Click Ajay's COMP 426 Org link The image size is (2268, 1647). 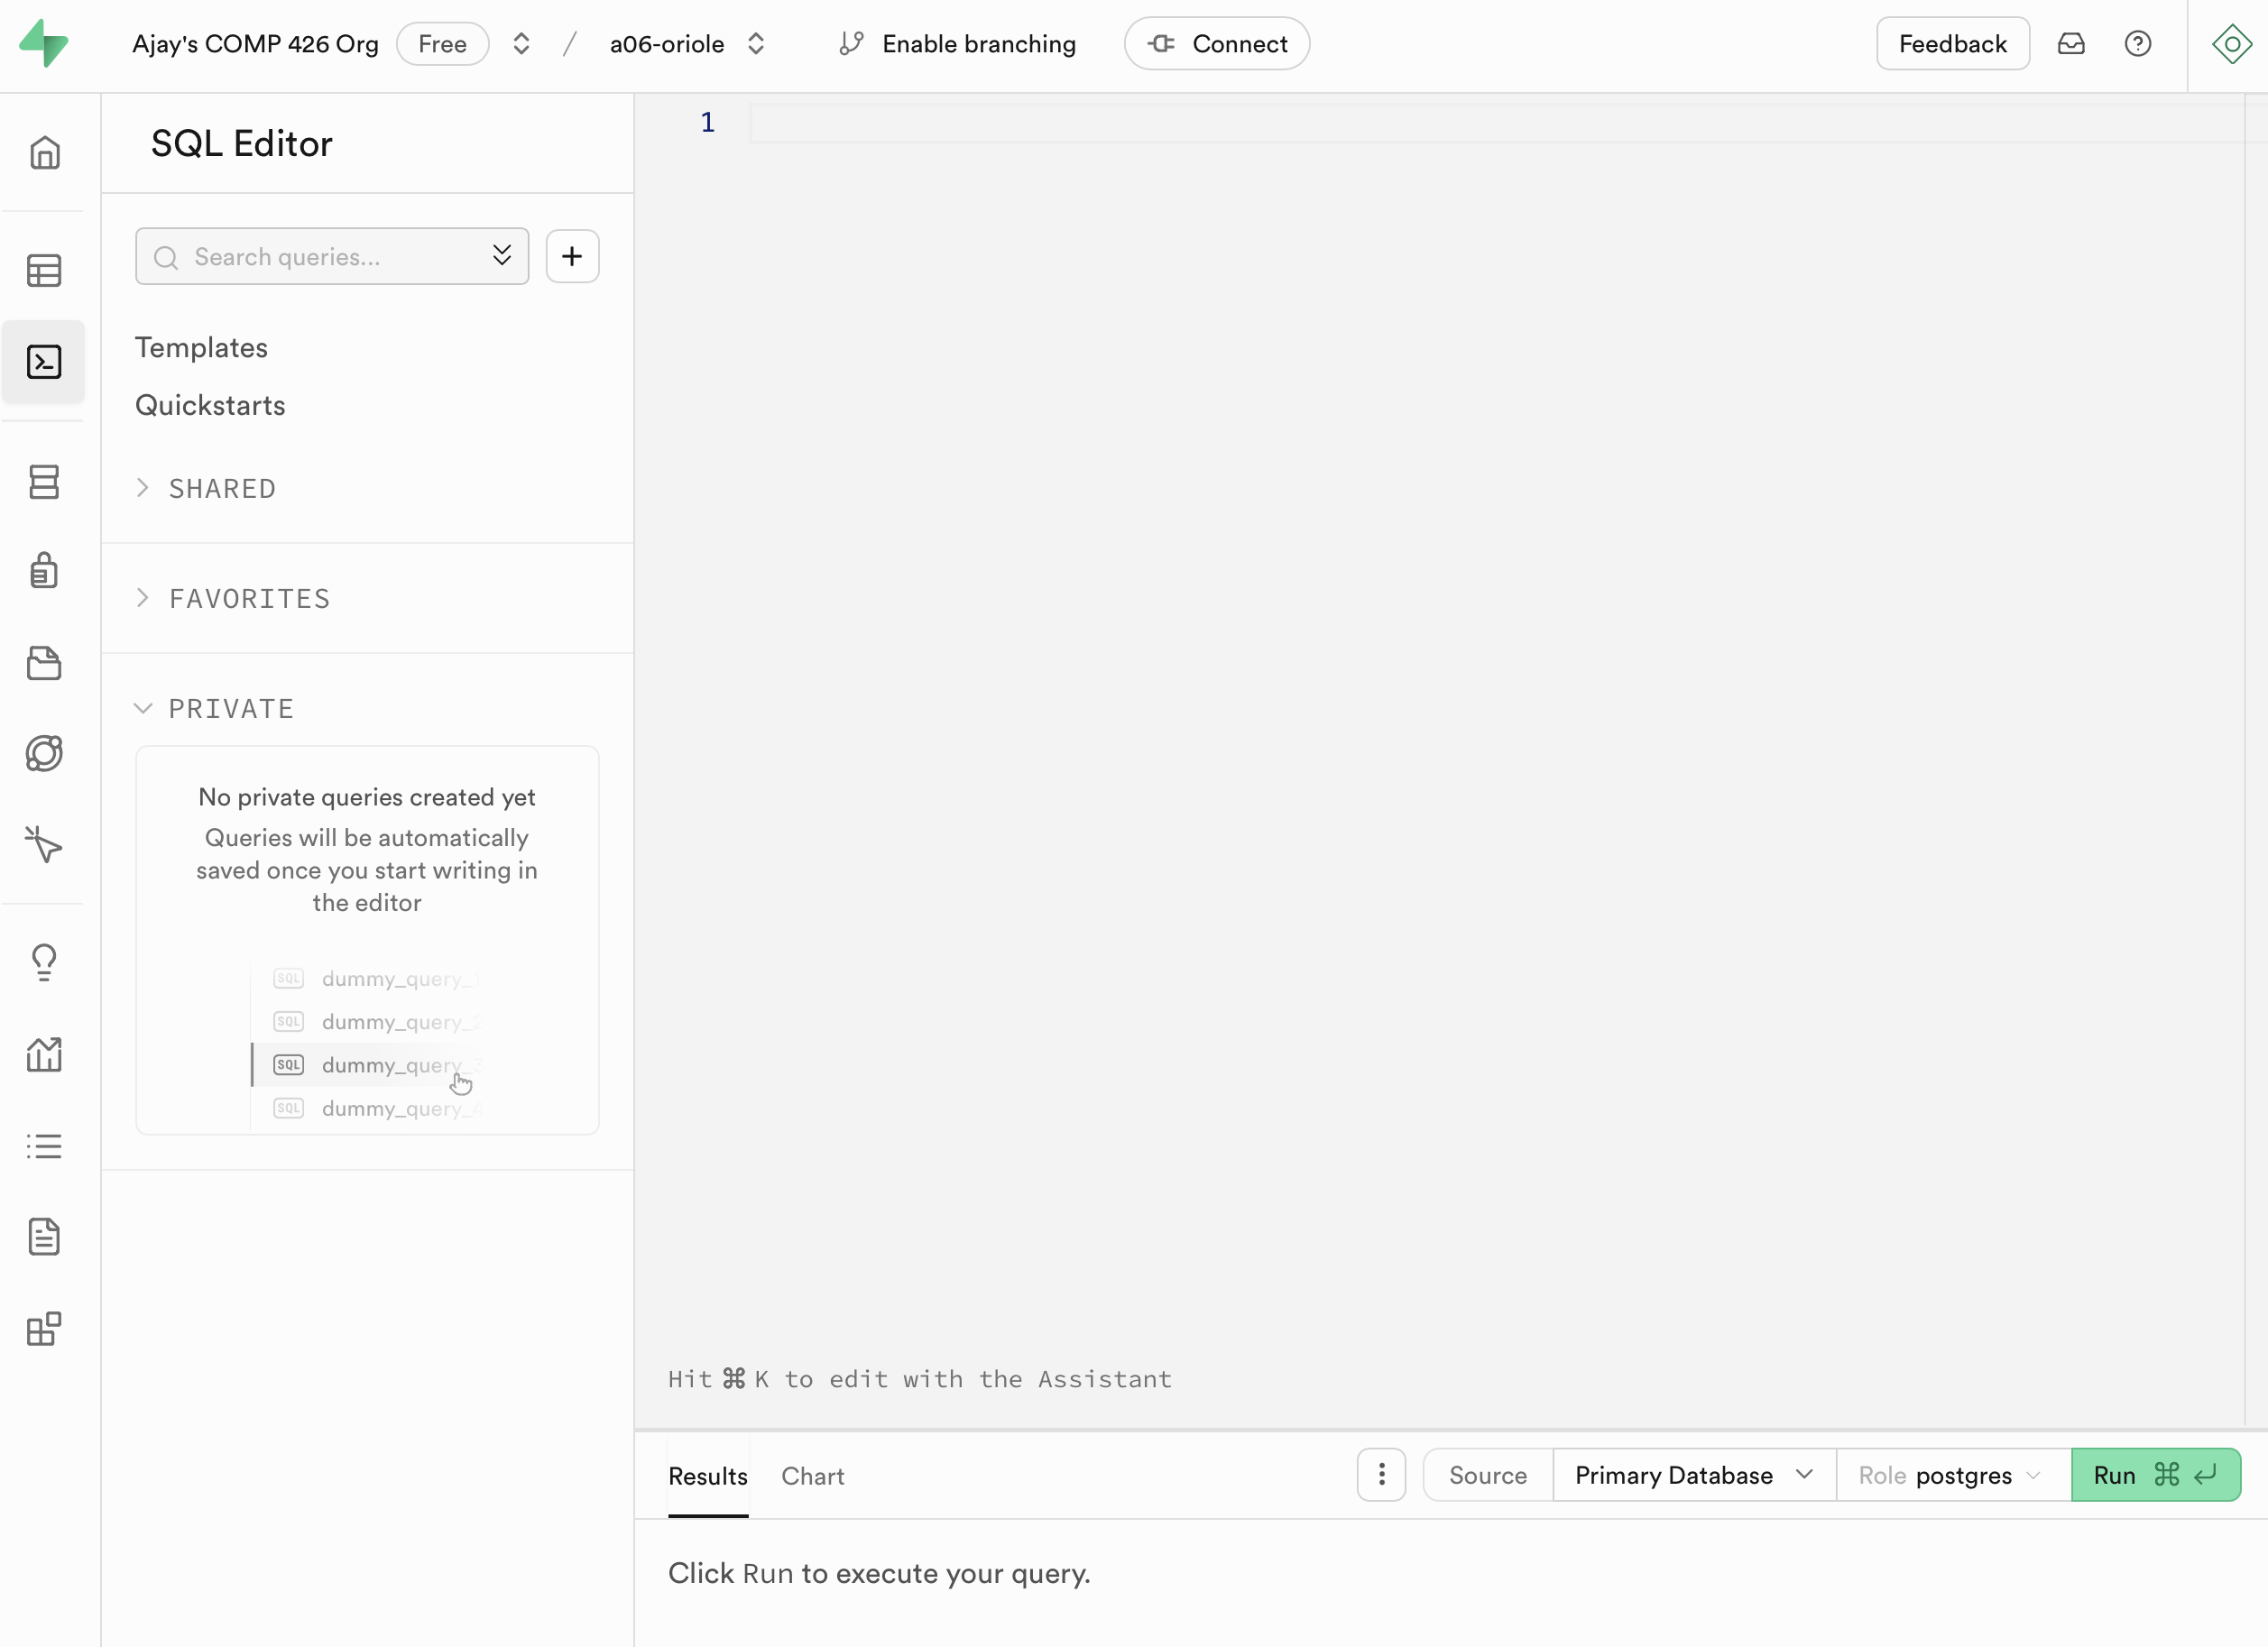(255, 44)
